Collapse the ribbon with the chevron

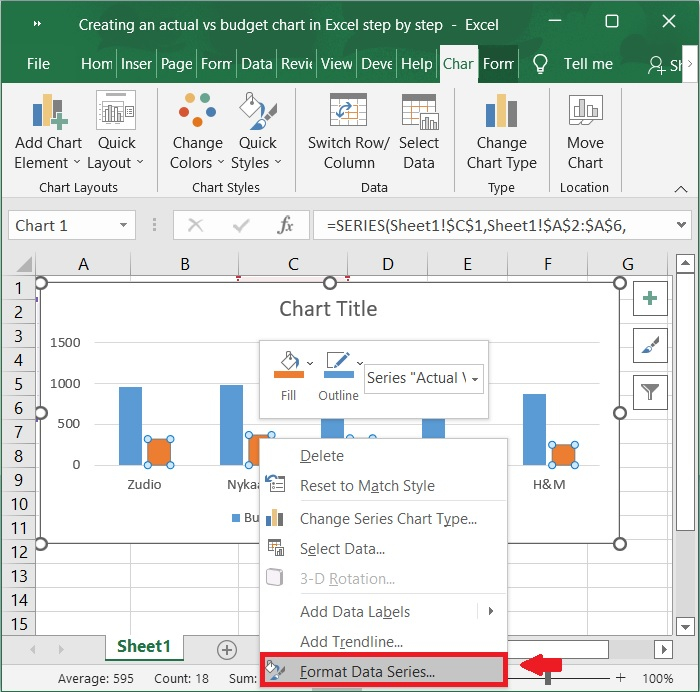(681, 189)
